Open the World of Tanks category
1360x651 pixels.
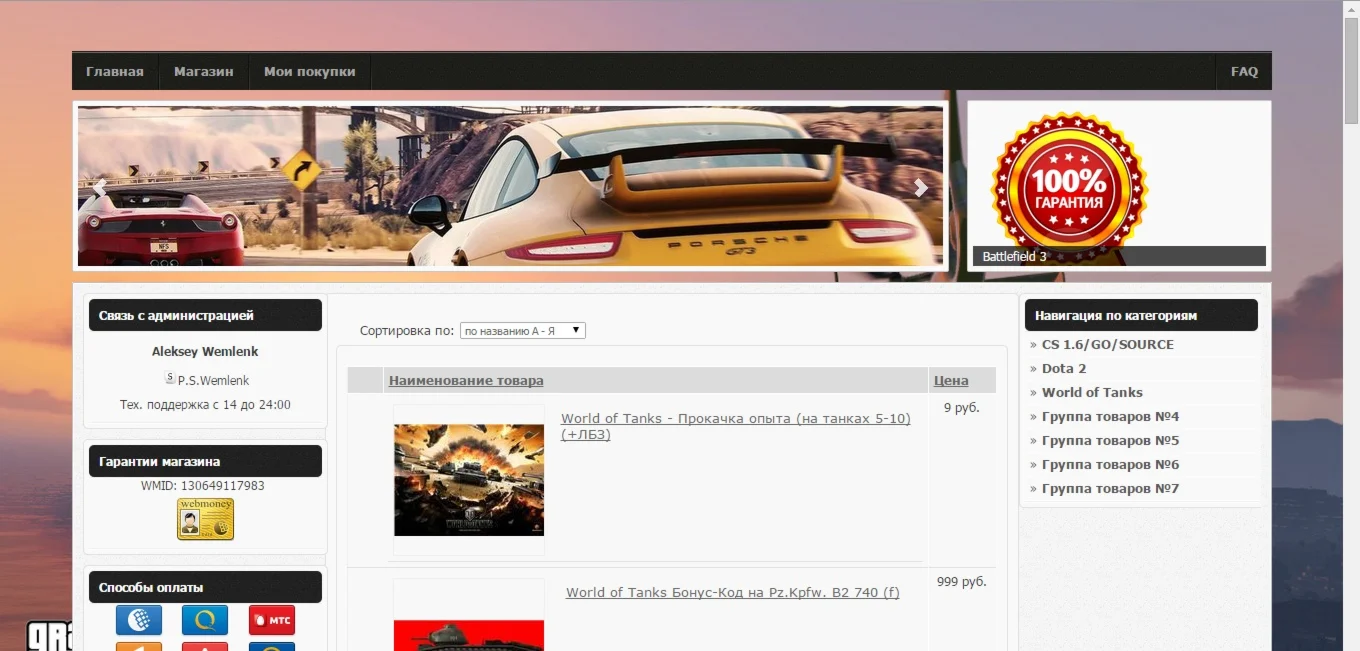1092,392
